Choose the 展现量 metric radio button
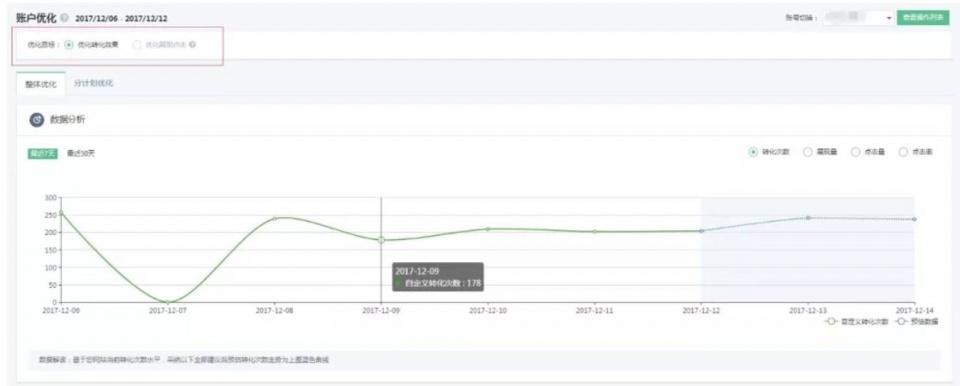This screenshot has height=386, width=960. [808, 152]
